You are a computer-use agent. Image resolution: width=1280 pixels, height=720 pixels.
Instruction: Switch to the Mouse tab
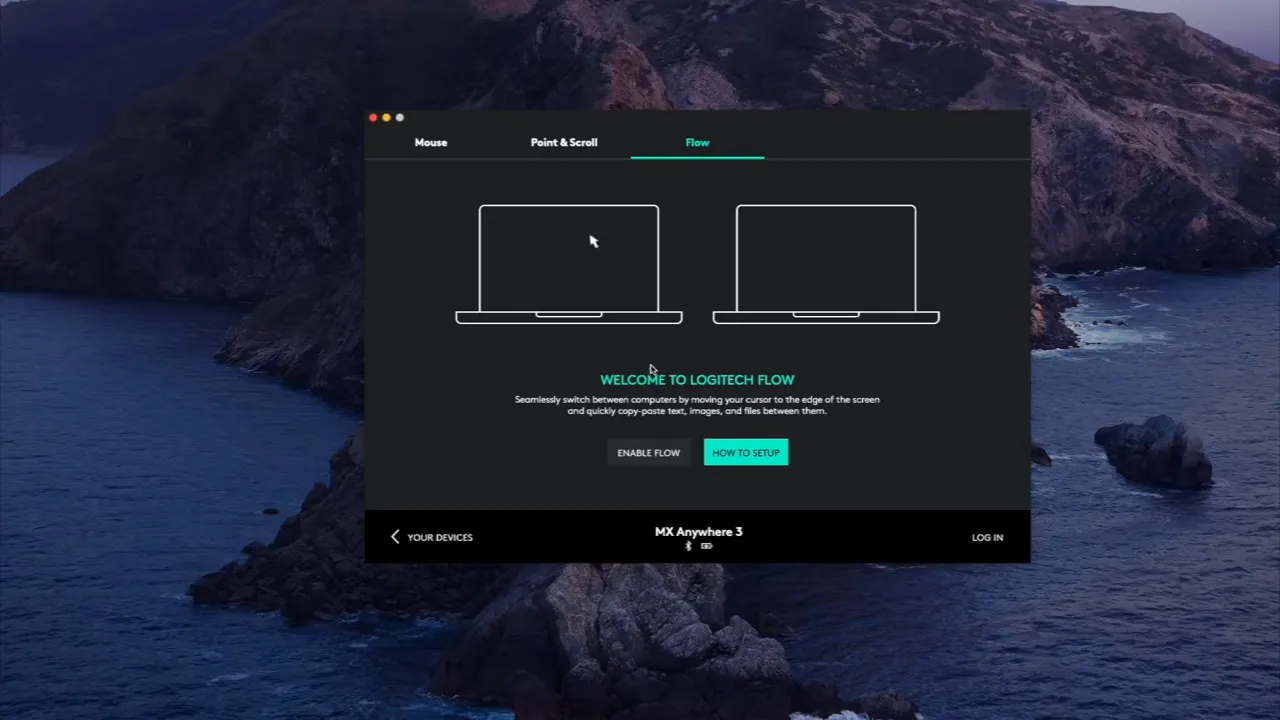pyautogui.click(x=431, y=142)
